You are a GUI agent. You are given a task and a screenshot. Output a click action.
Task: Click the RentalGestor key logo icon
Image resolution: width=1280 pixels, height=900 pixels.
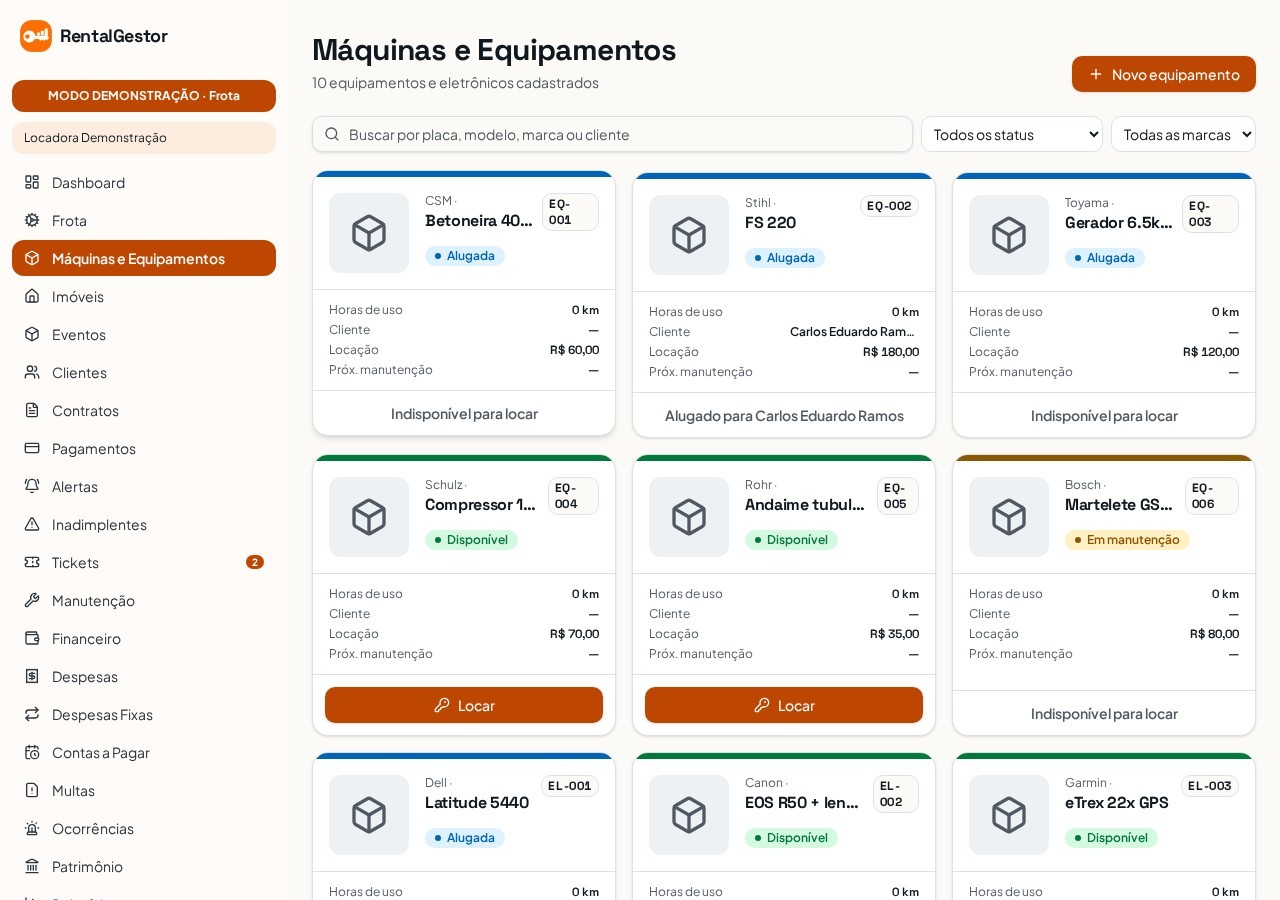click(x=36, y=36)
